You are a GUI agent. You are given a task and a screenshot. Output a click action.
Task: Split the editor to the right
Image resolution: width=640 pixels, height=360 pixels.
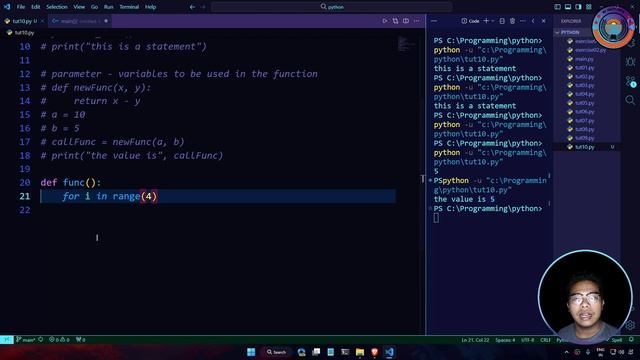406,21
